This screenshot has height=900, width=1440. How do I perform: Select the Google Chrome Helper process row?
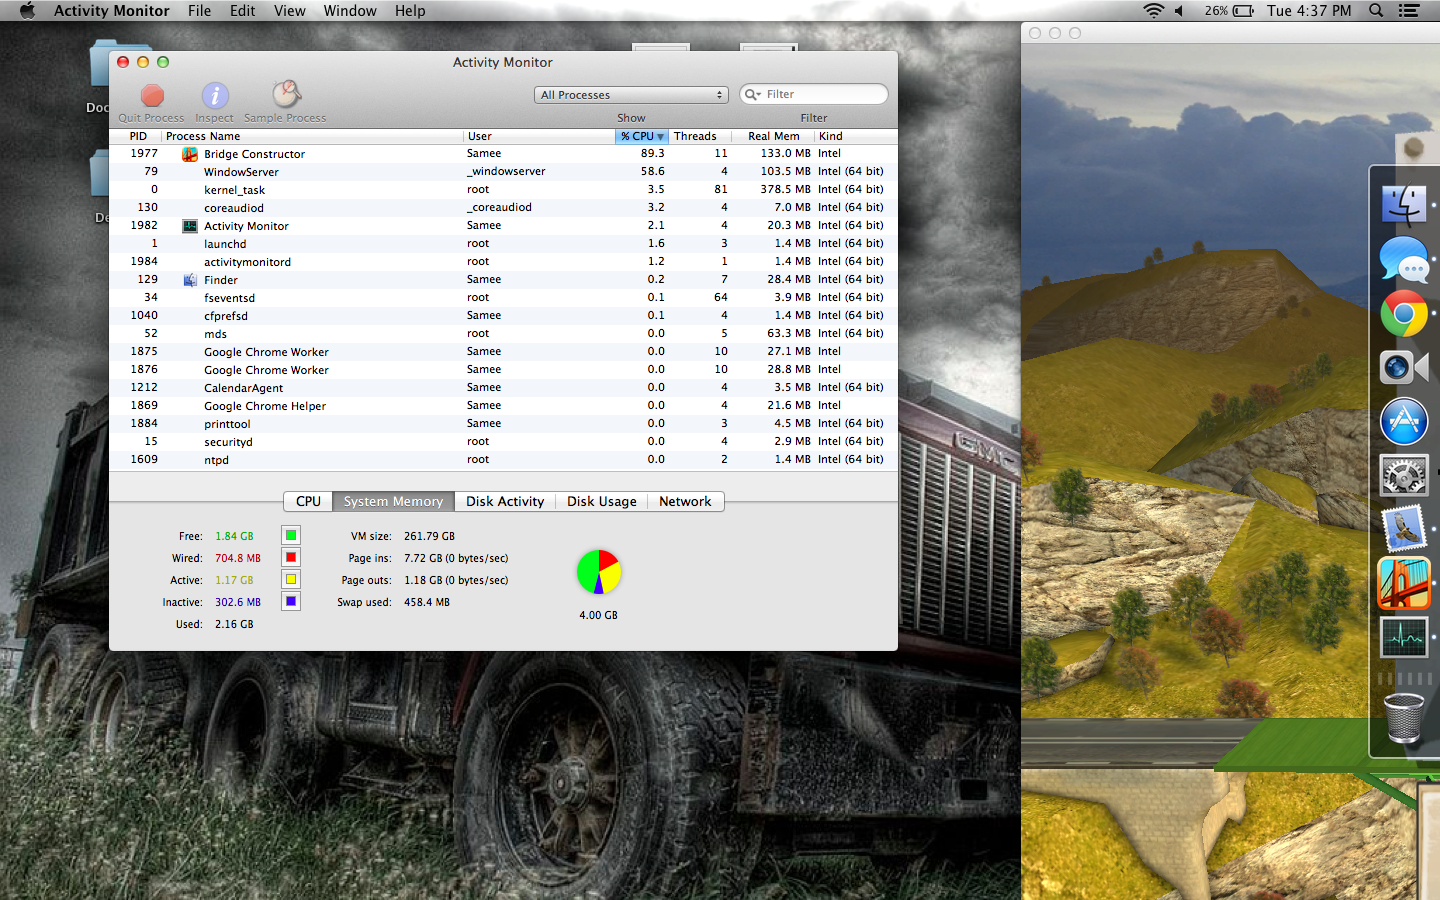[503, 406]
